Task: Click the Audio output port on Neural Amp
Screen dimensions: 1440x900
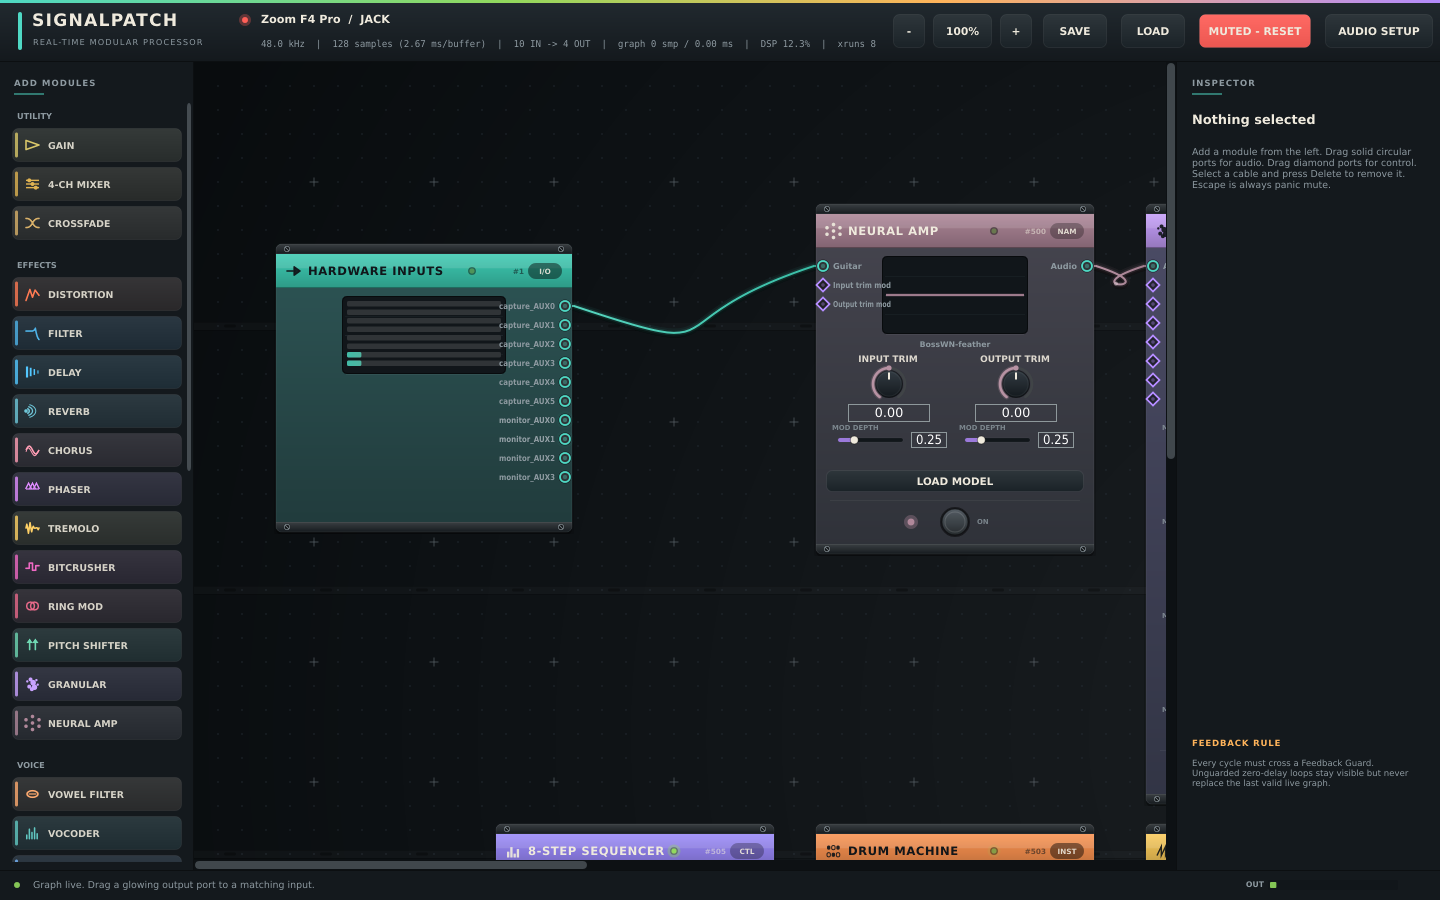Action: click(x=1087, y=266)
